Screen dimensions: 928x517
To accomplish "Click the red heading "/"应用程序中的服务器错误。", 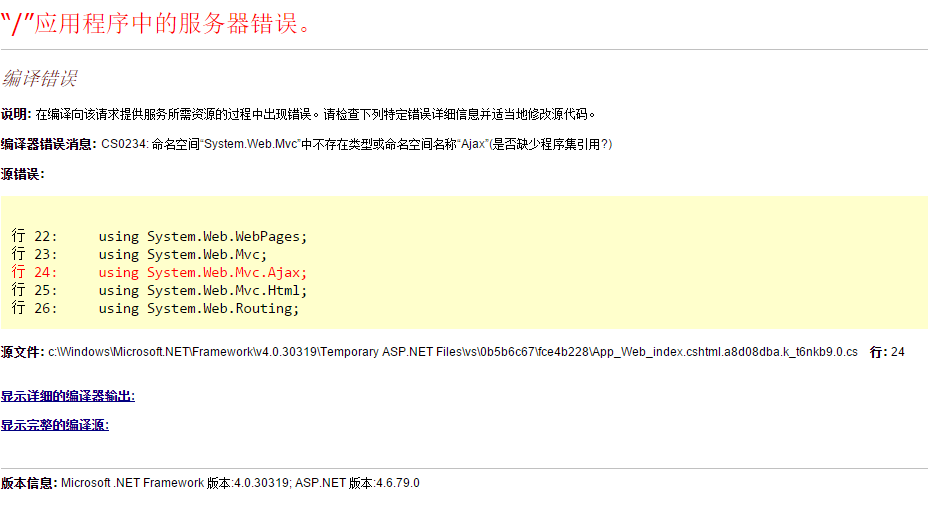I will [155, 24].
